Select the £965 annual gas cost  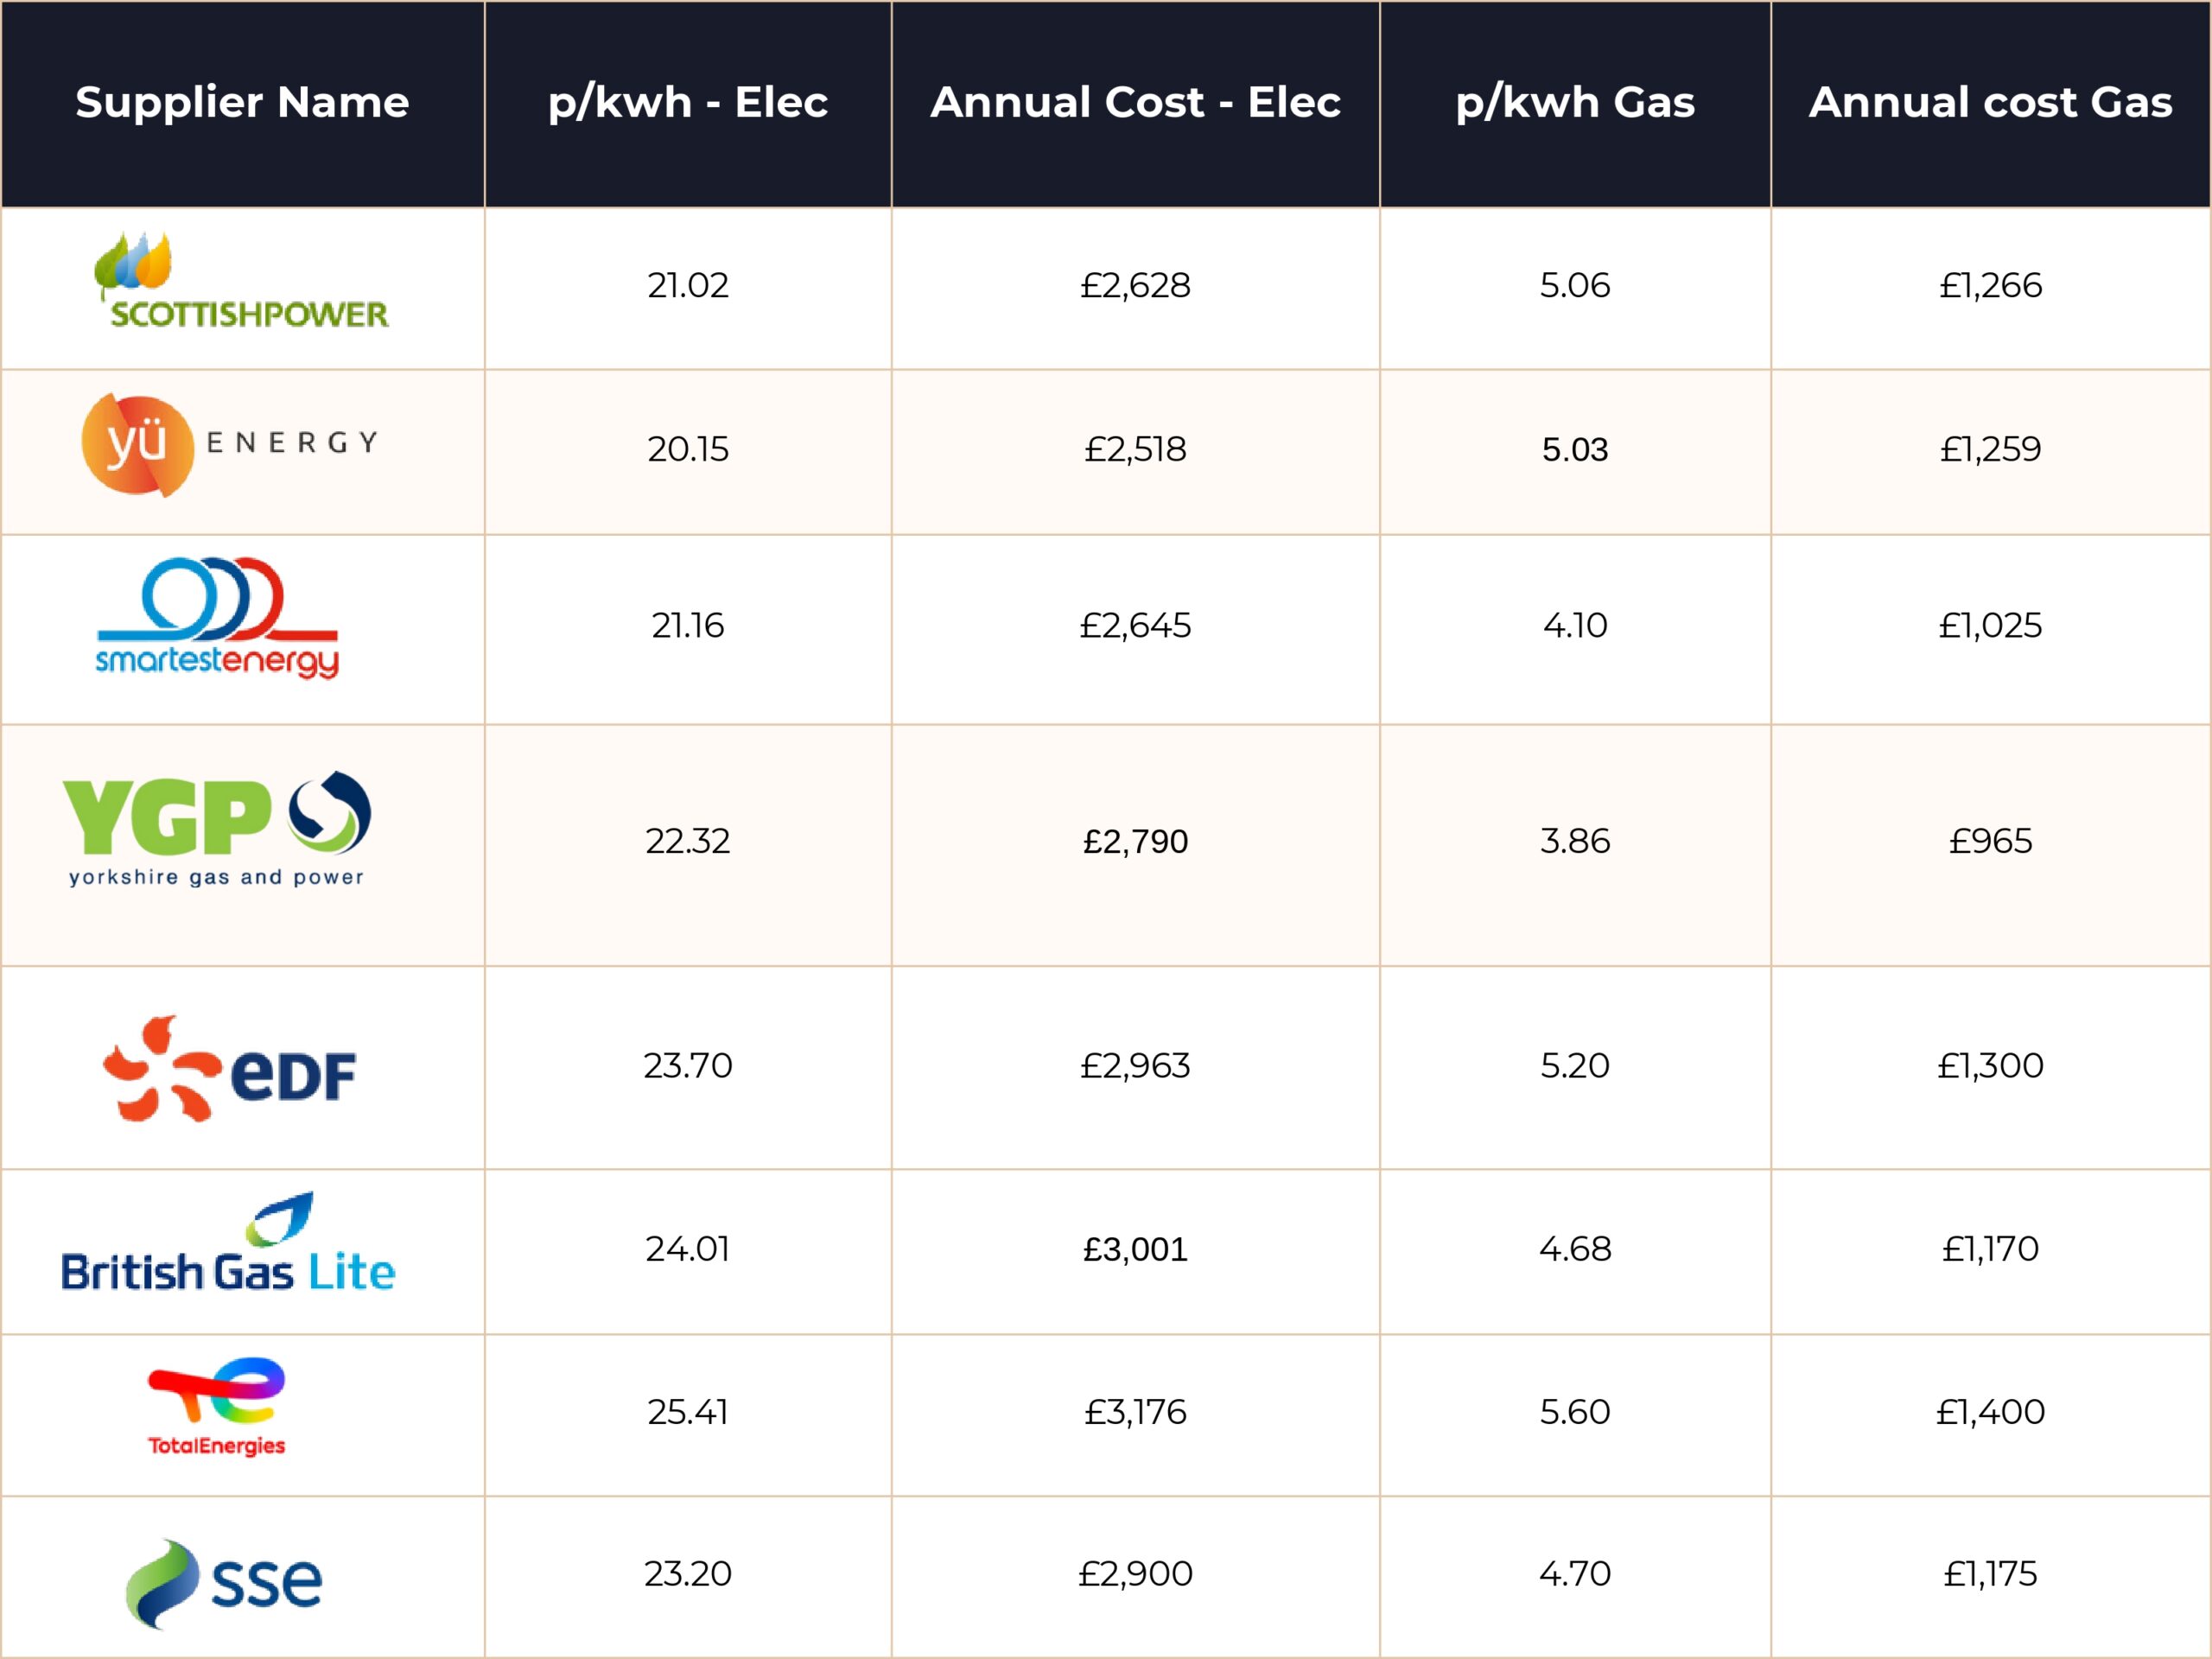[x=1990, y=842]
